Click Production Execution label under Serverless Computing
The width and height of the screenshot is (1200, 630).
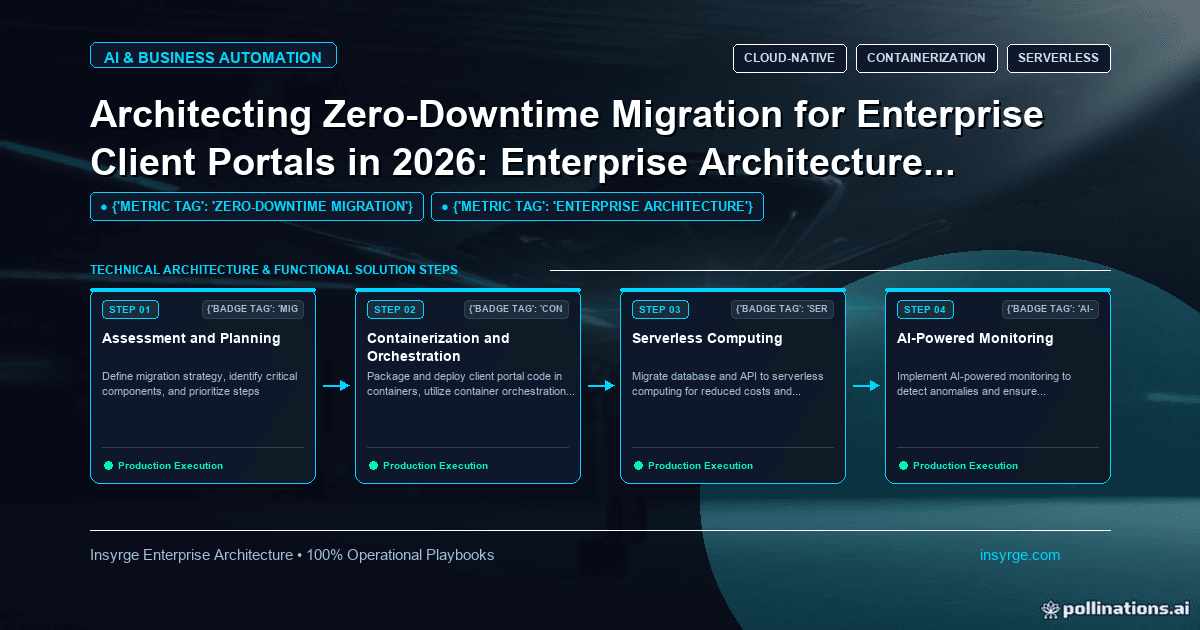point(700,465)
